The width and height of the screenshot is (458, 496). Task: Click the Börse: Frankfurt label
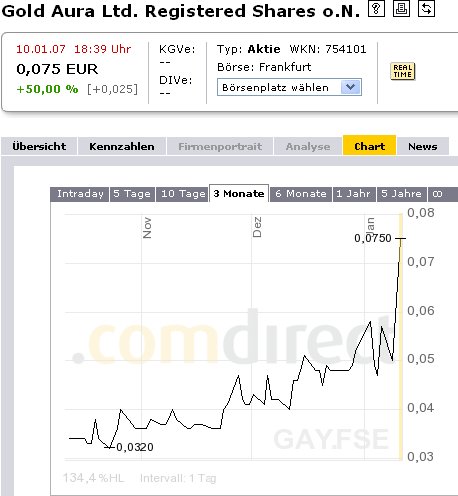(264, 67)
